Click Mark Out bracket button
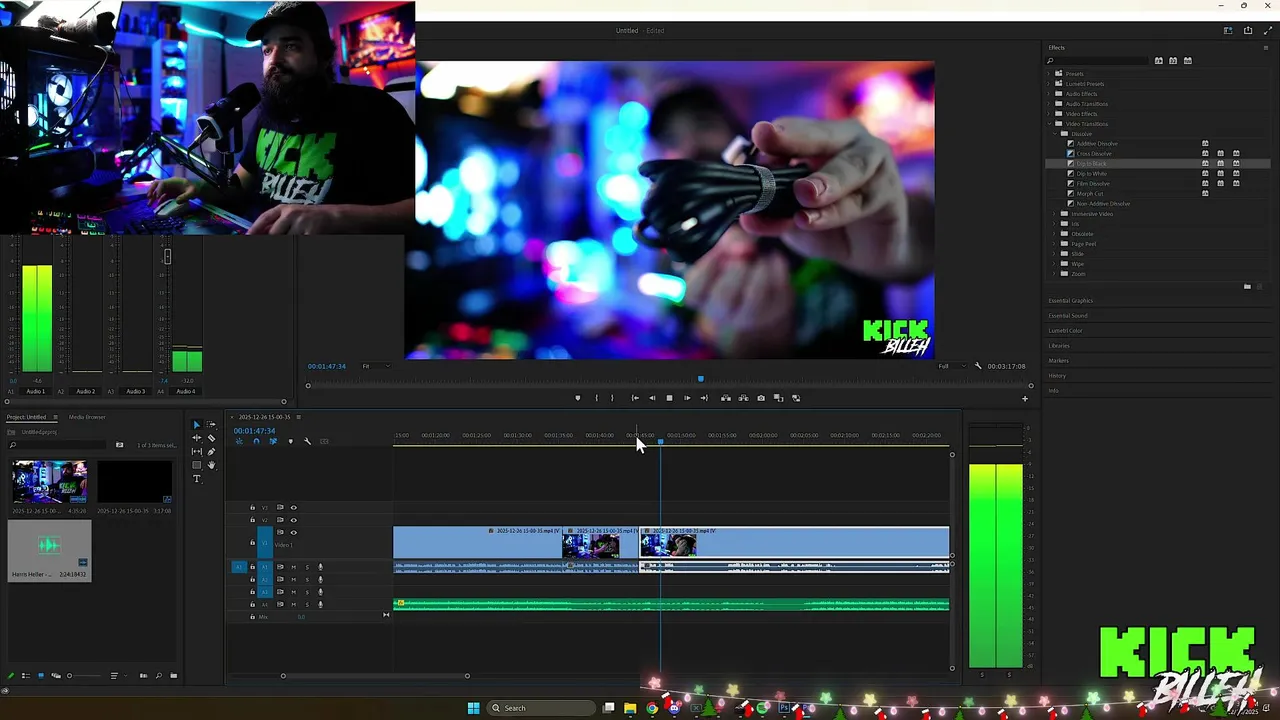Image resolution: width=1280 pixels, height=720 pixels. (x=612, y=398)
